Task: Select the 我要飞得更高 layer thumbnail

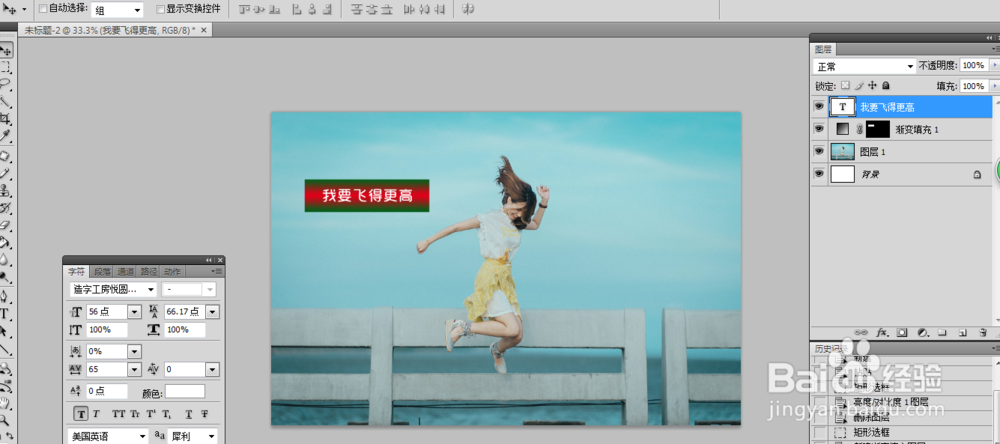Action: point(842,107)
